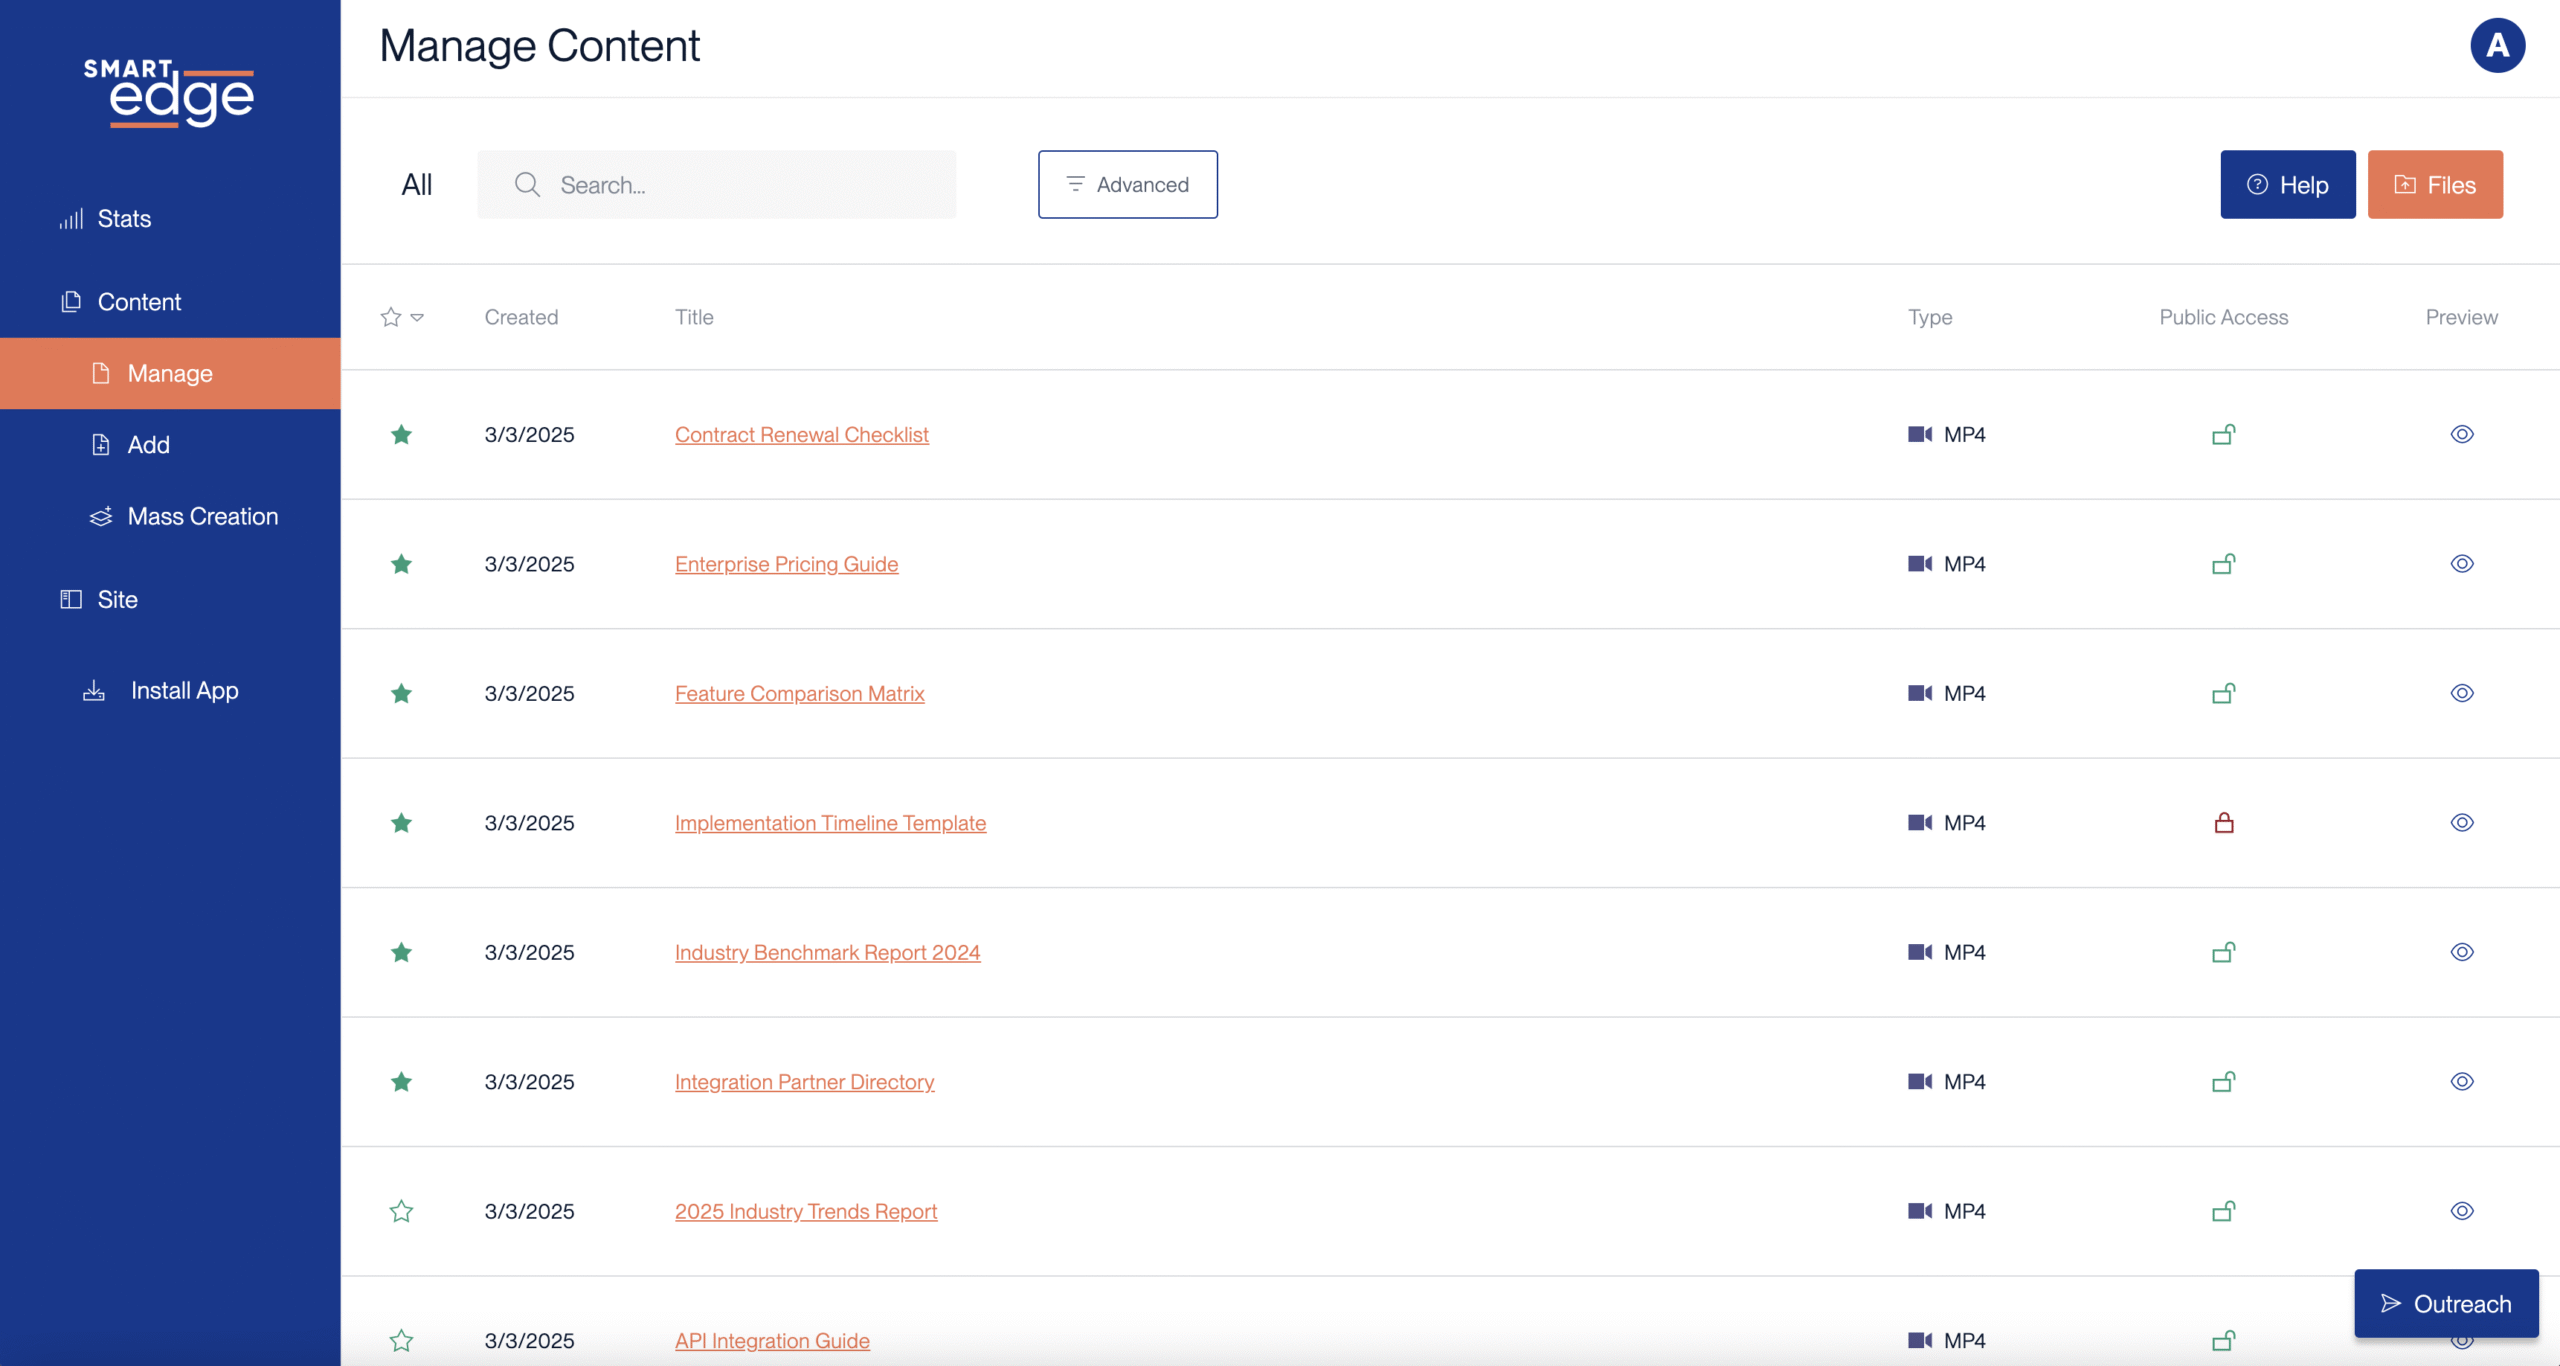Image resolution: width=2560 pixels, height=1366 pixels.
Task: Click preview eye icon for Feature Comparison Matrix
Action: [2461, 693]
